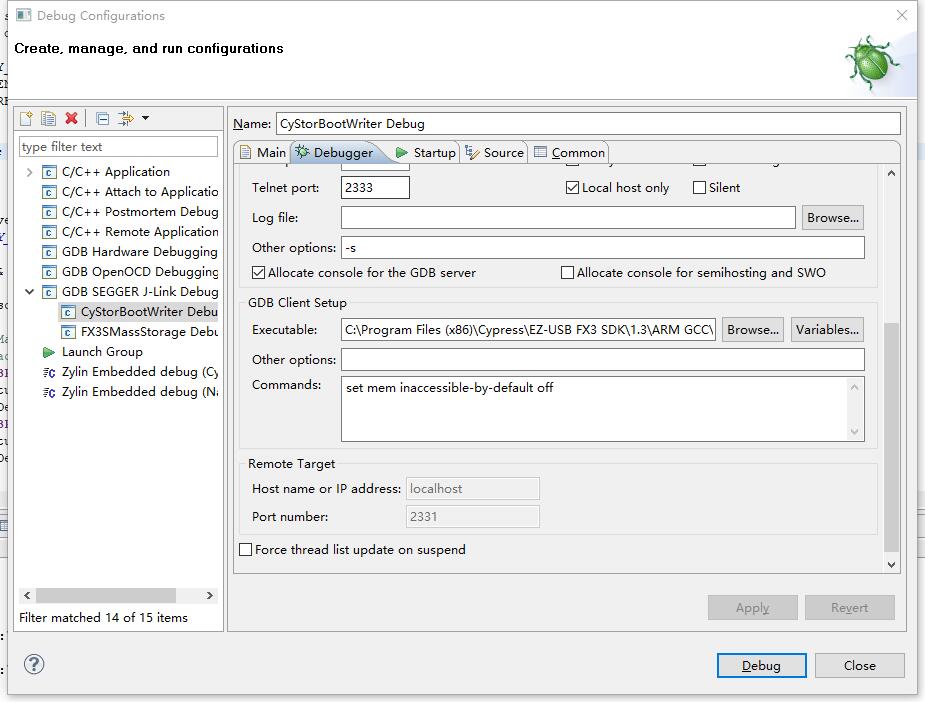The height and width of the screenshot is (702, 925).
Task: Click the Telnet port field 2333
Action: (375, 188)
